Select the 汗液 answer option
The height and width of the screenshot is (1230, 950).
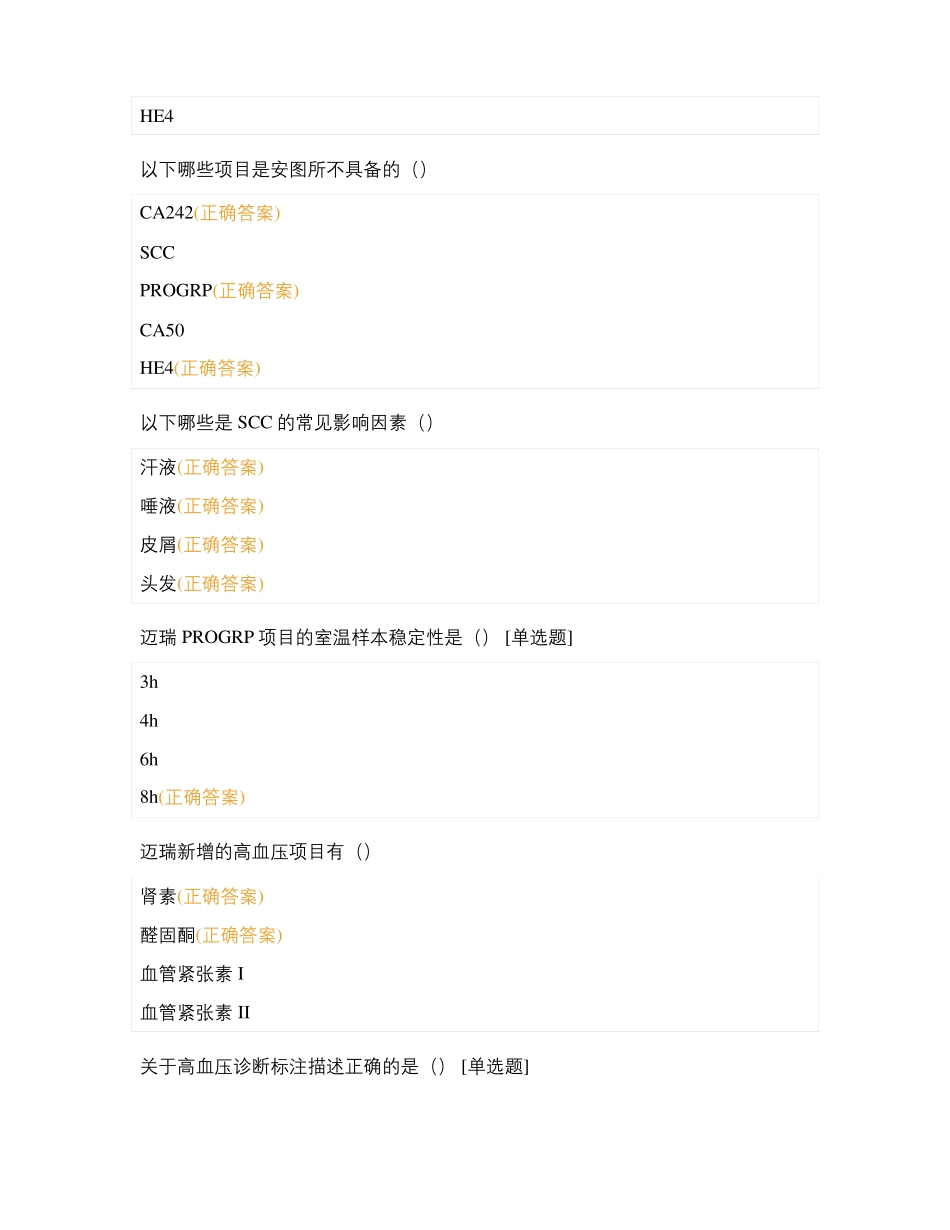[158, 467]
